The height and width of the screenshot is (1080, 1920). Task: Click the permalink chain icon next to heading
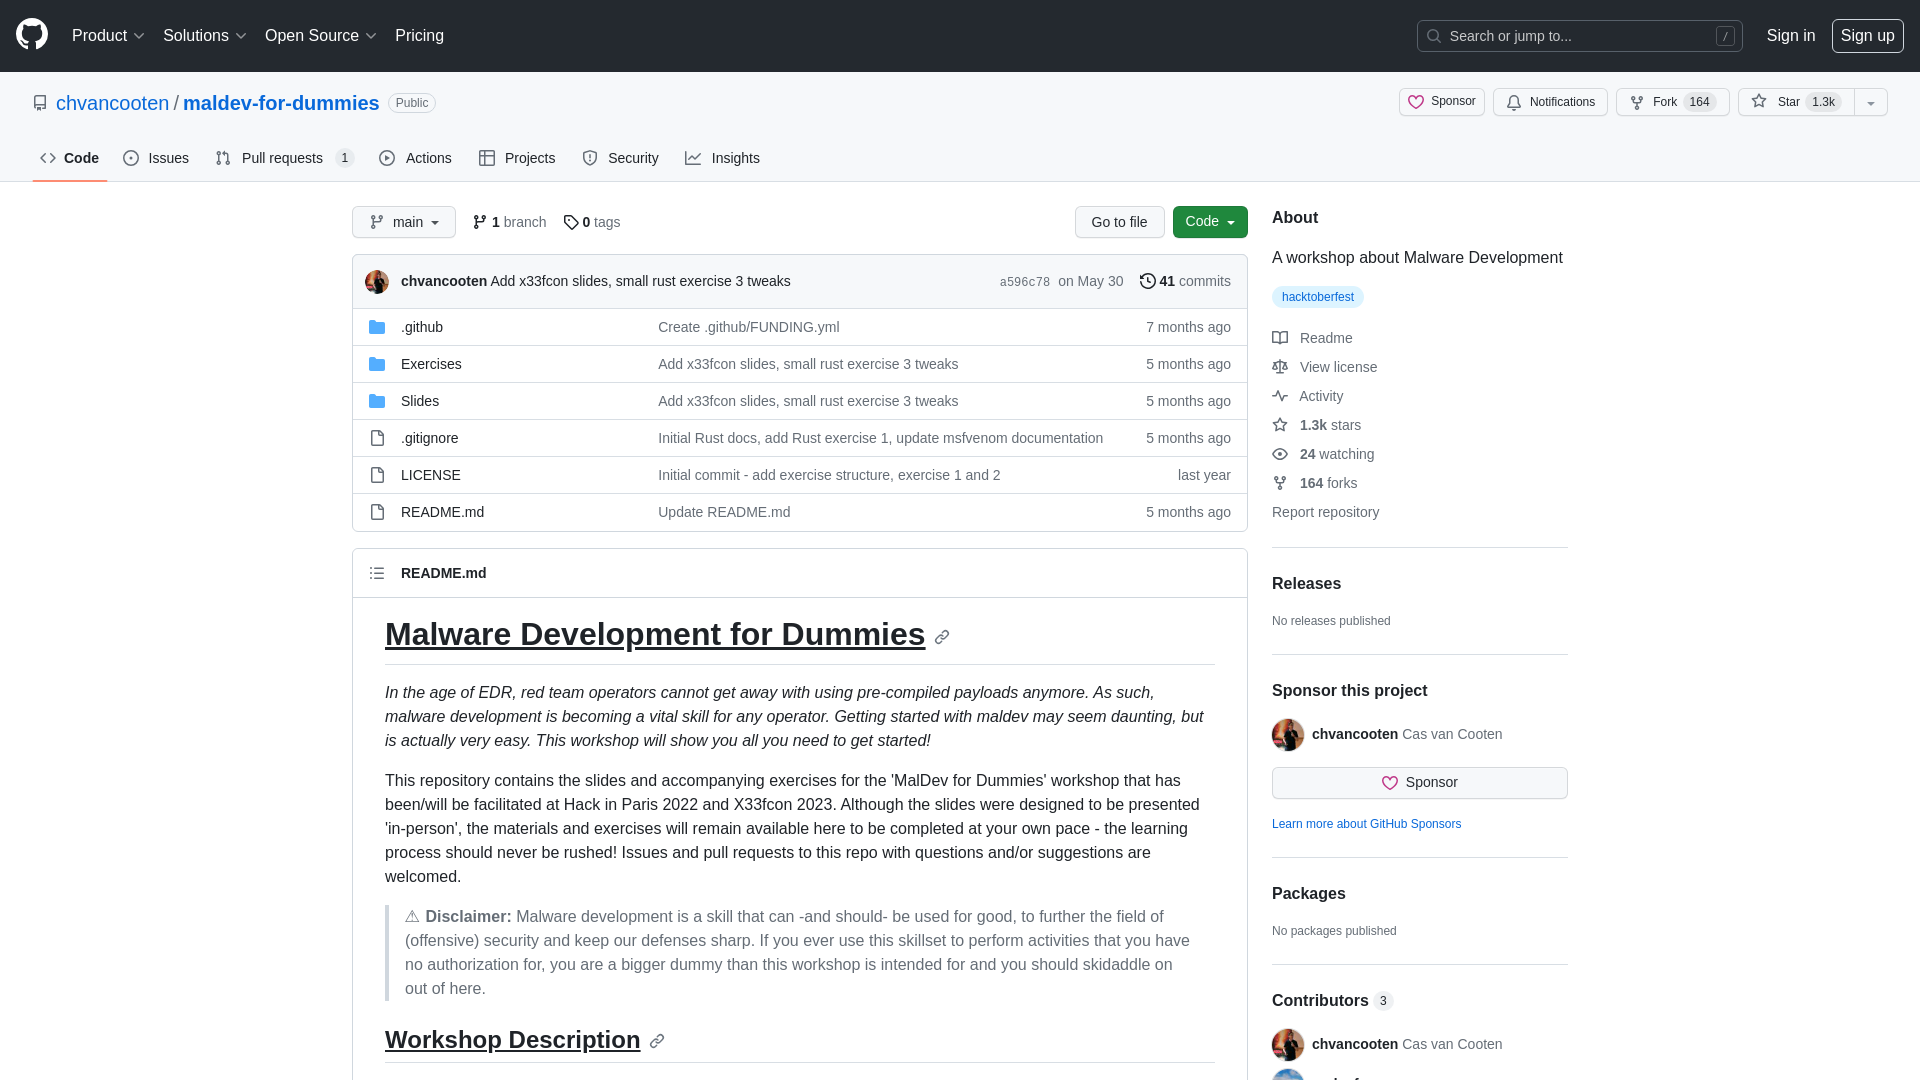pyautogui.click(x=941, y=637)
